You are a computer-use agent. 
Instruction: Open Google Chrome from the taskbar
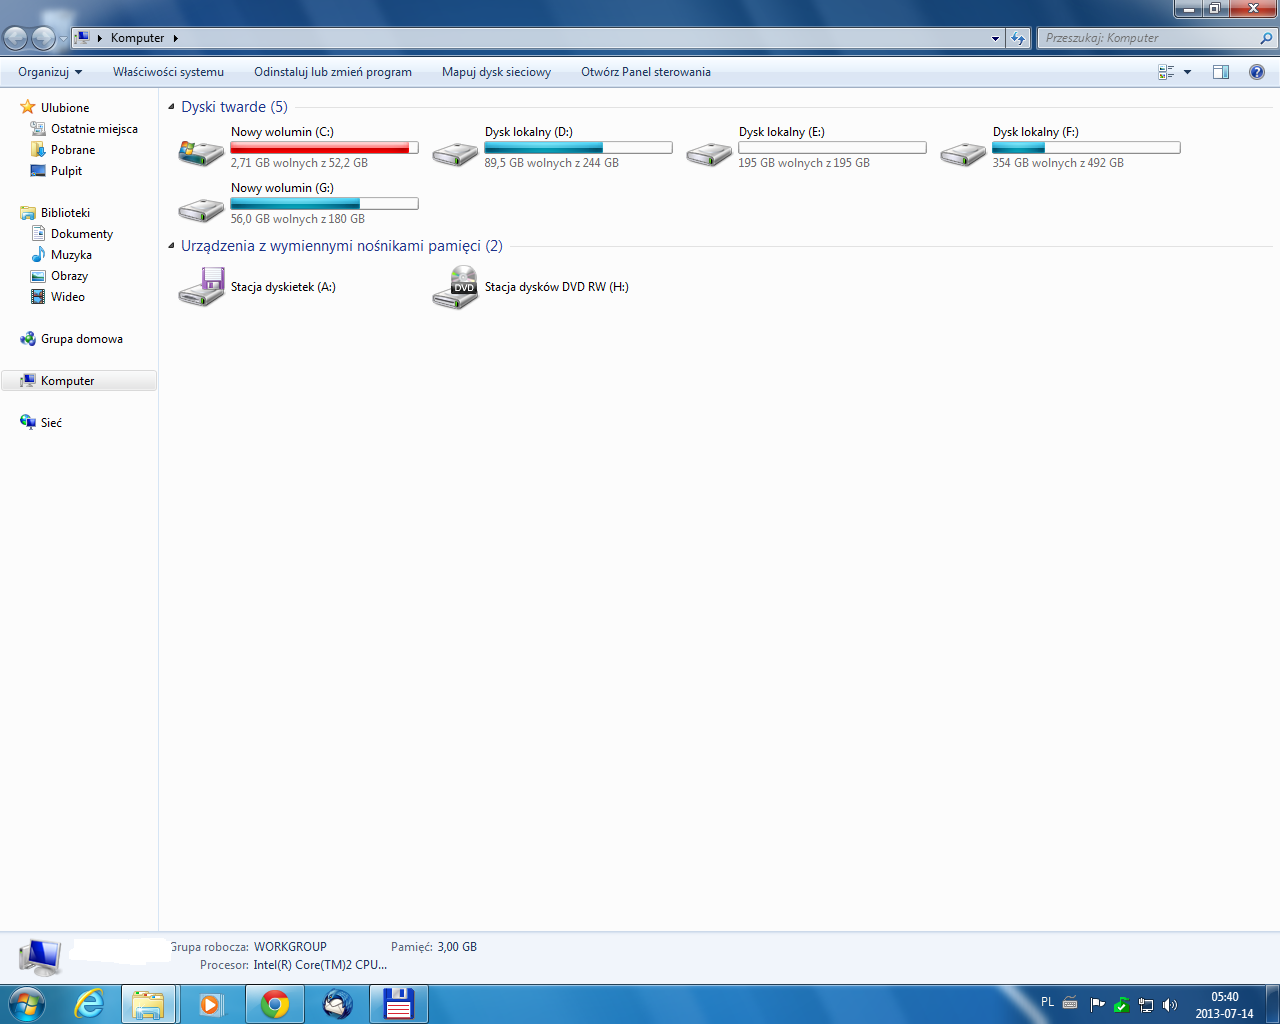click(x=274, y=1003)
